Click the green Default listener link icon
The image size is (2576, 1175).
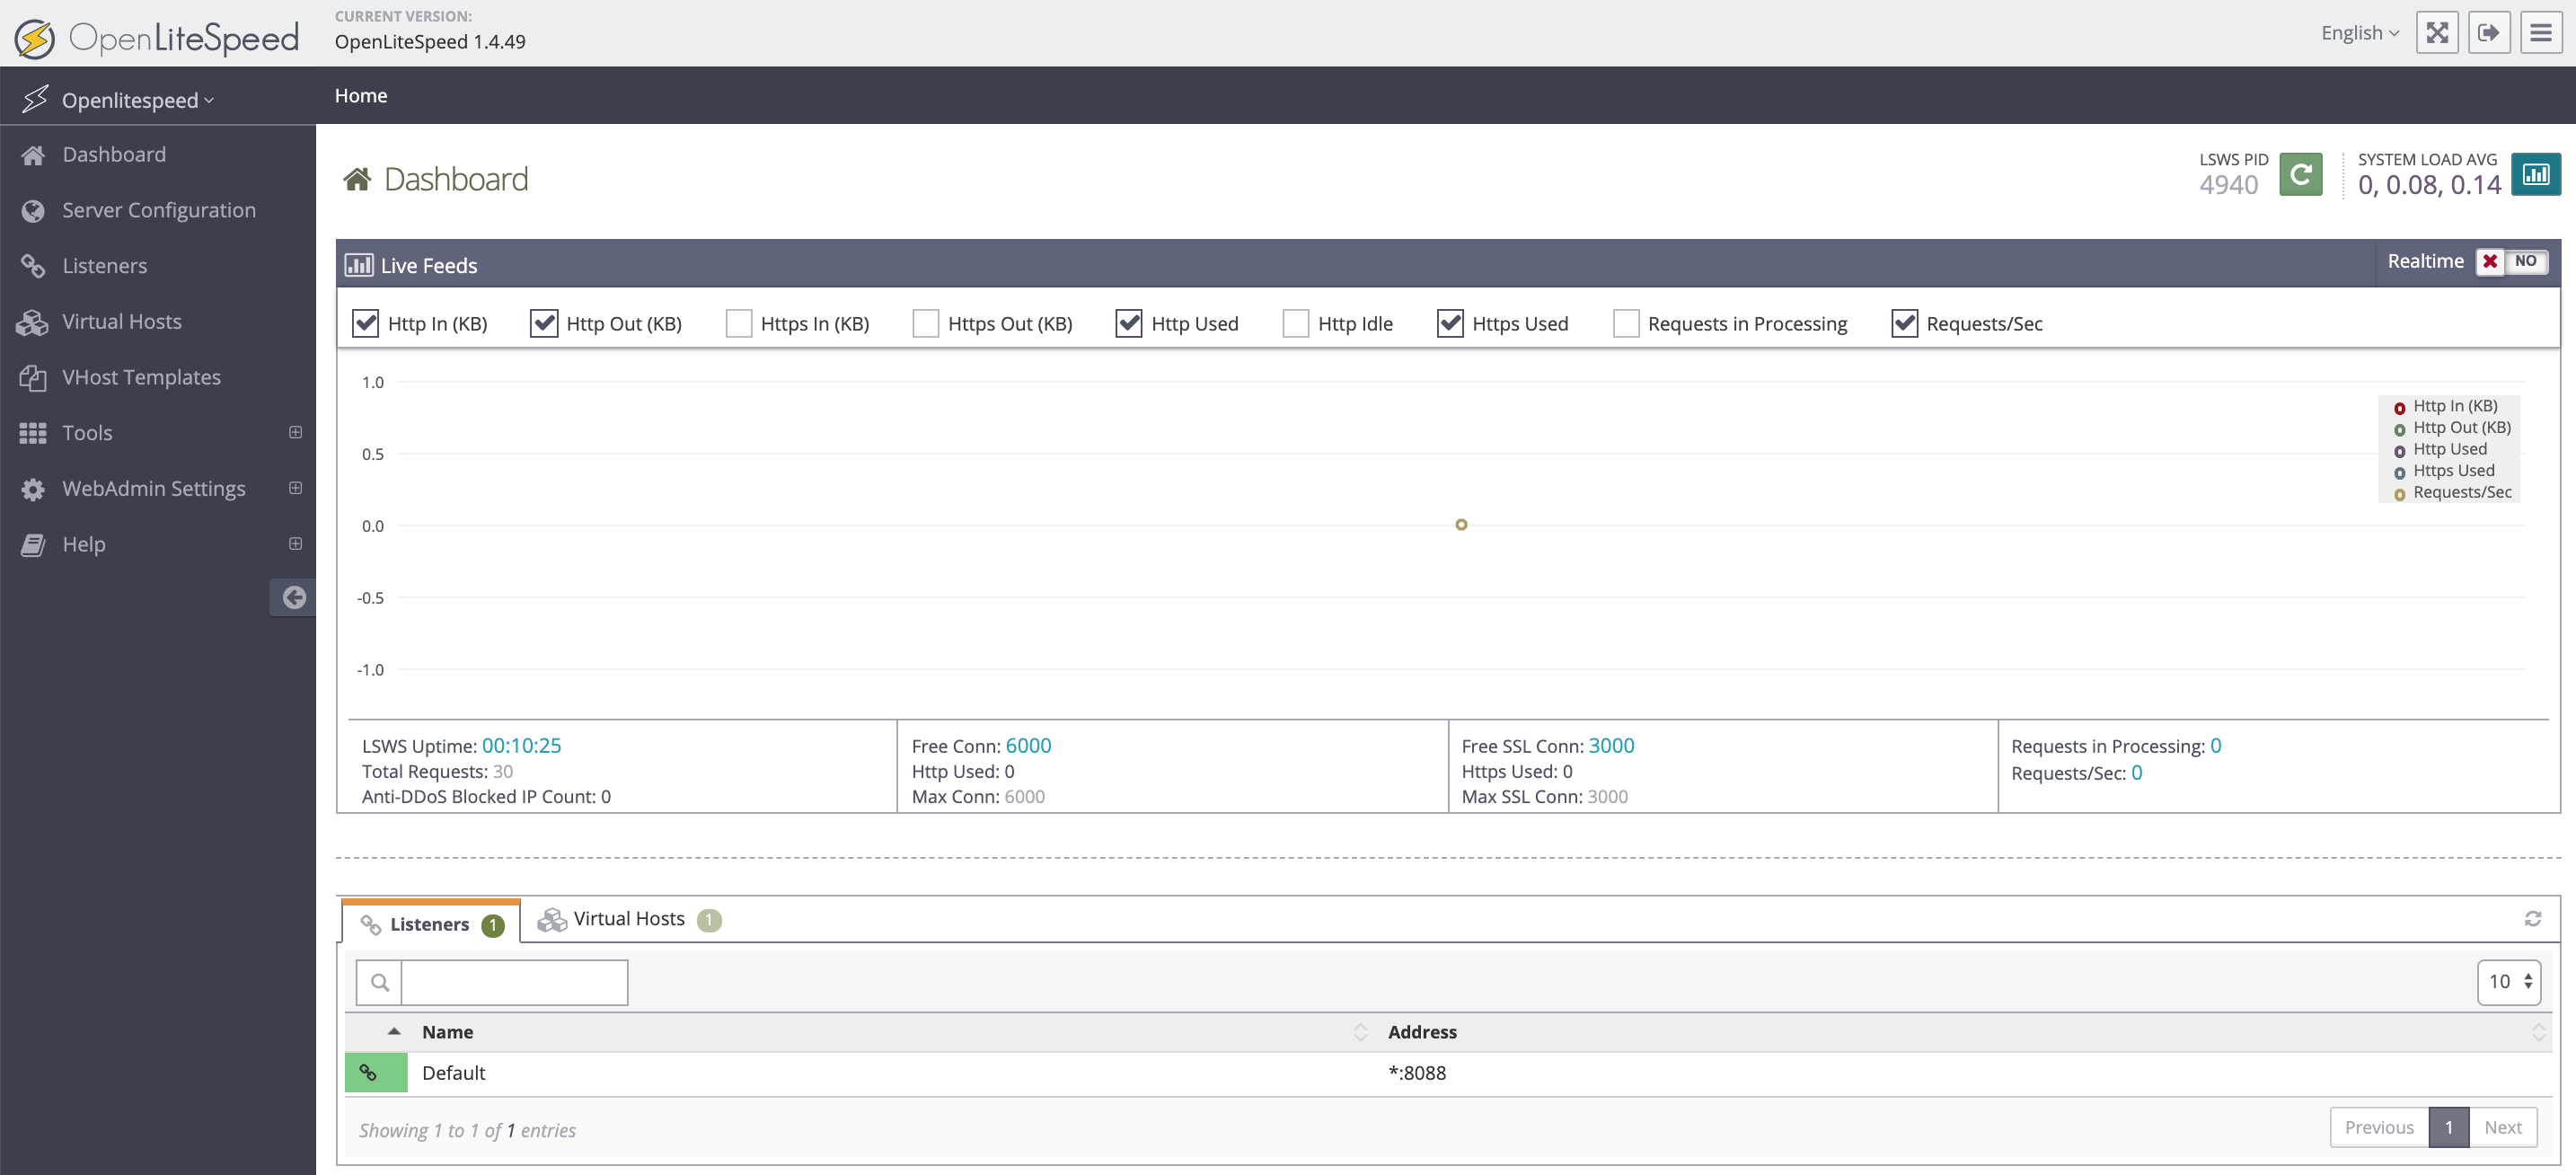pyautogui.click(x=369, y=1072)
